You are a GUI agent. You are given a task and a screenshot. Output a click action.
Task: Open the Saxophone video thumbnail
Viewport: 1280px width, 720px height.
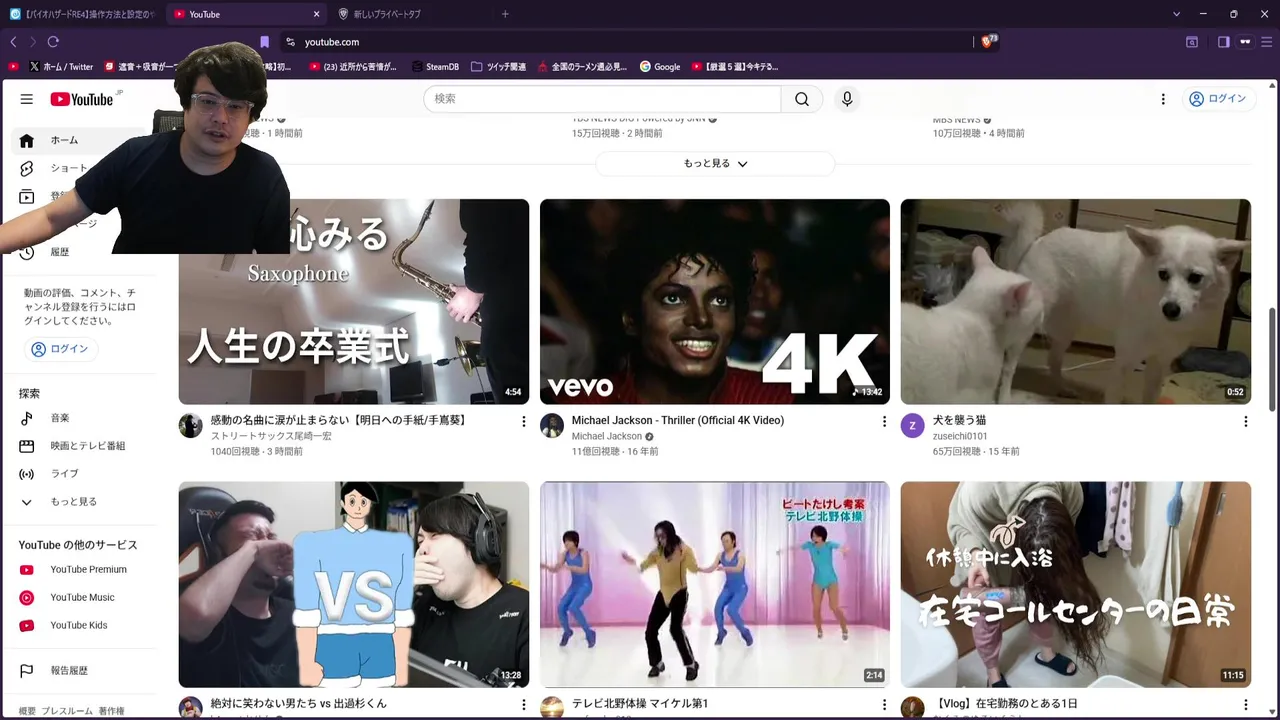tap(354, 302)
